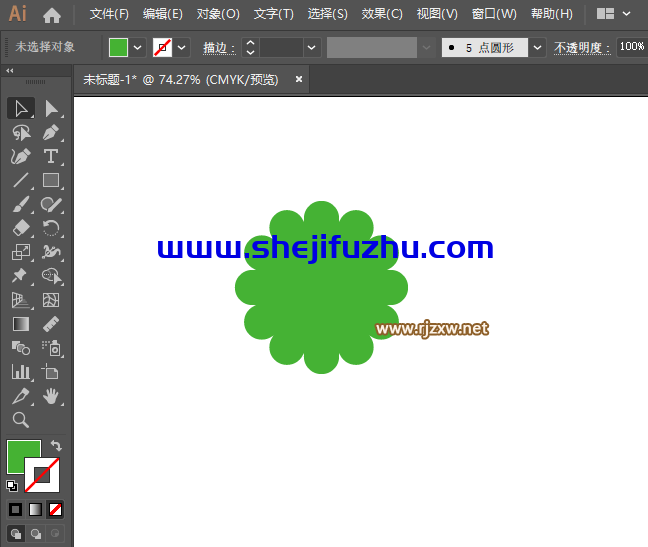Set paint type to Gradient

click(x=36, y=509)
